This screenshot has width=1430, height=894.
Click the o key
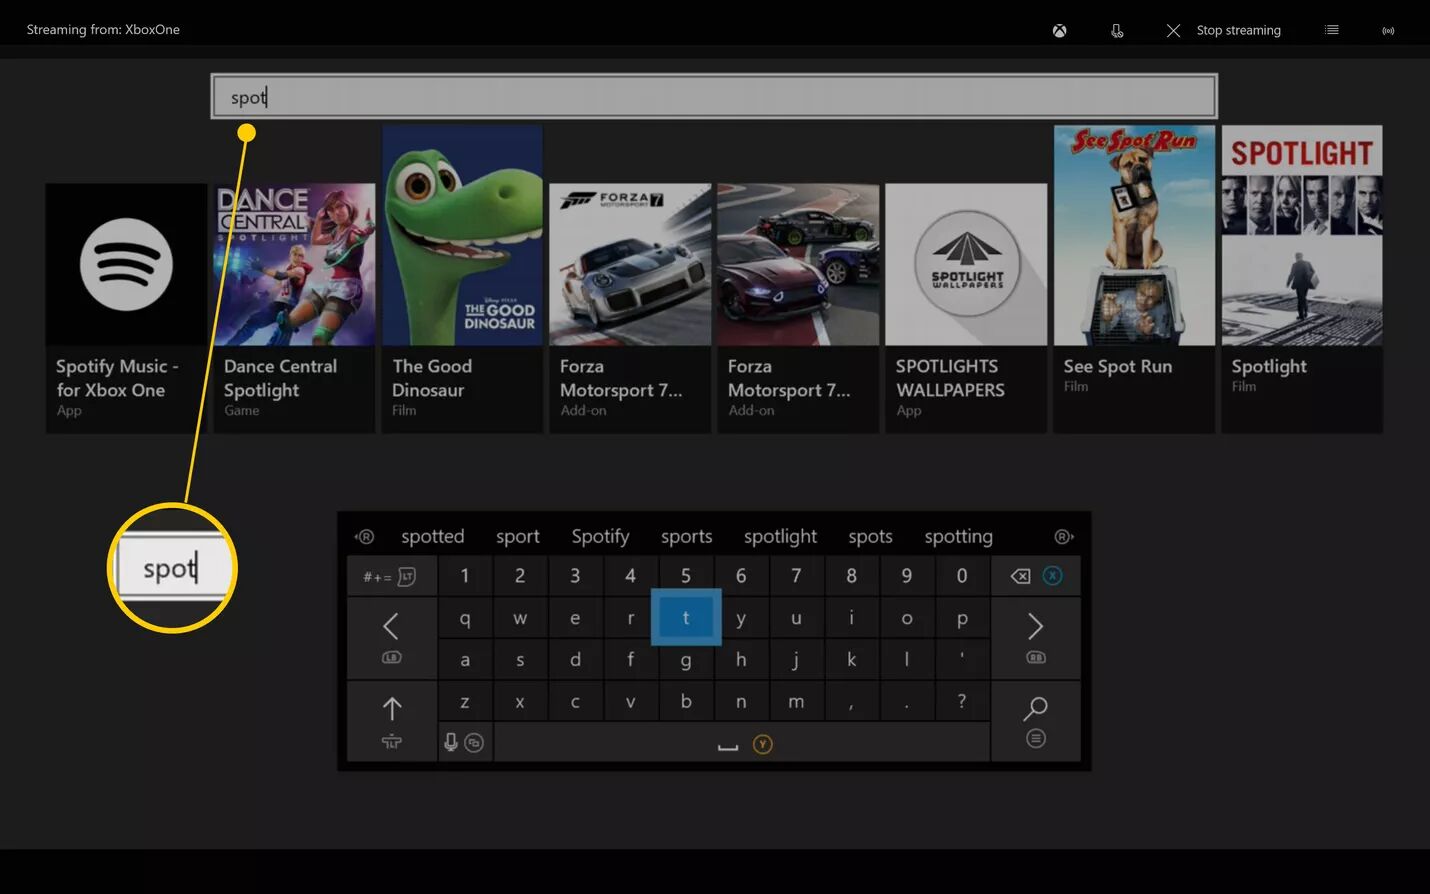pos(907,618)
